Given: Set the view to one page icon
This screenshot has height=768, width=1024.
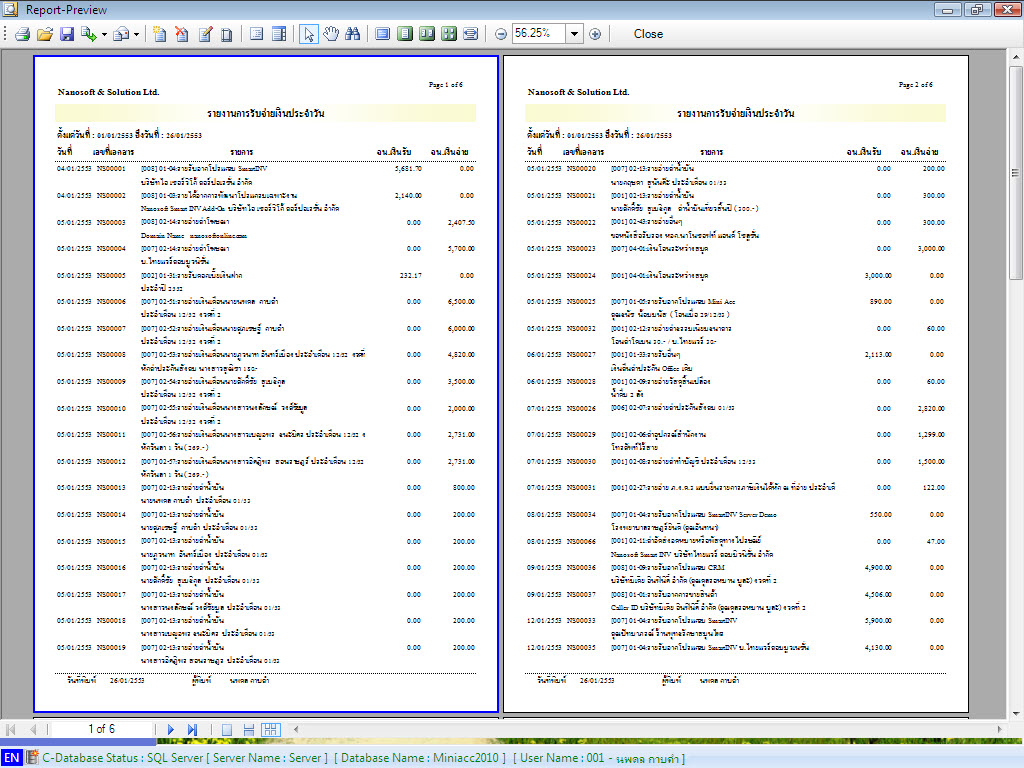Looking at the screenshot, I should click(405, 34).
